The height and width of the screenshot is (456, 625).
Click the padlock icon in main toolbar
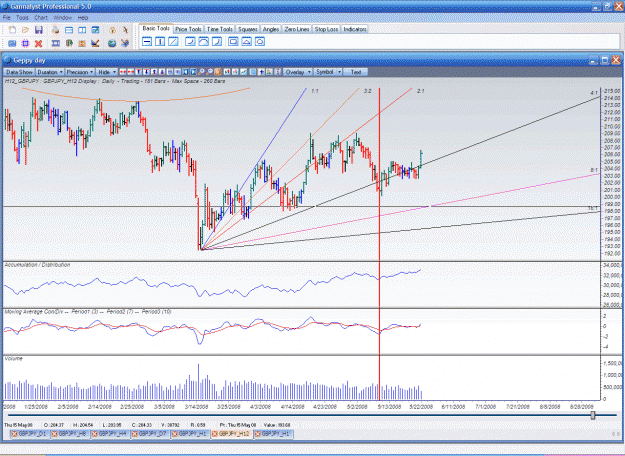pyautogui.click(x=112, y=30)
